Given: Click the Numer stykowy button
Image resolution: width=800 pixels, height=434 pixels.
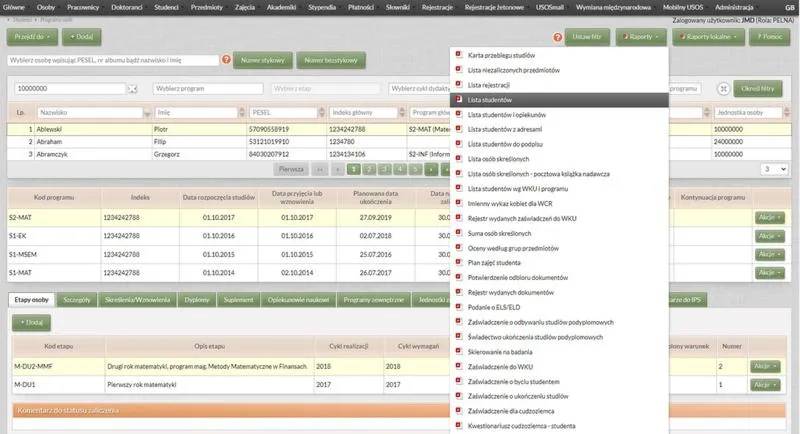Looking at the screenshot, I should click(262, 61).
